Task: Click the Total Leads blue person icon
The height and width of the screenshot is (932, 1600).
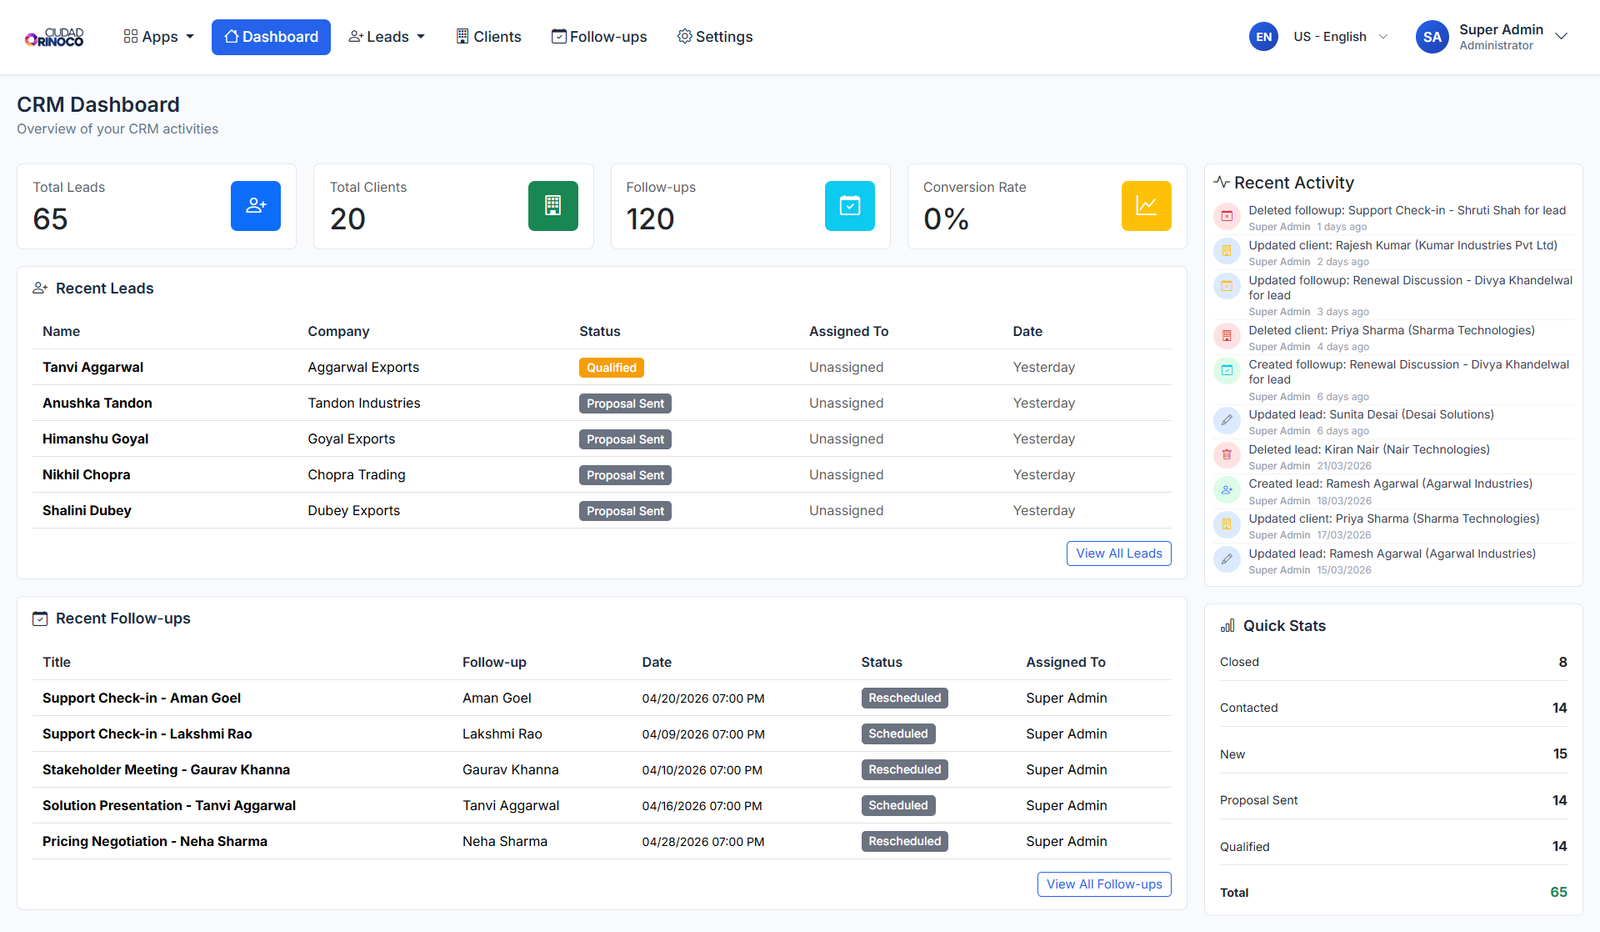Action: 255,206
